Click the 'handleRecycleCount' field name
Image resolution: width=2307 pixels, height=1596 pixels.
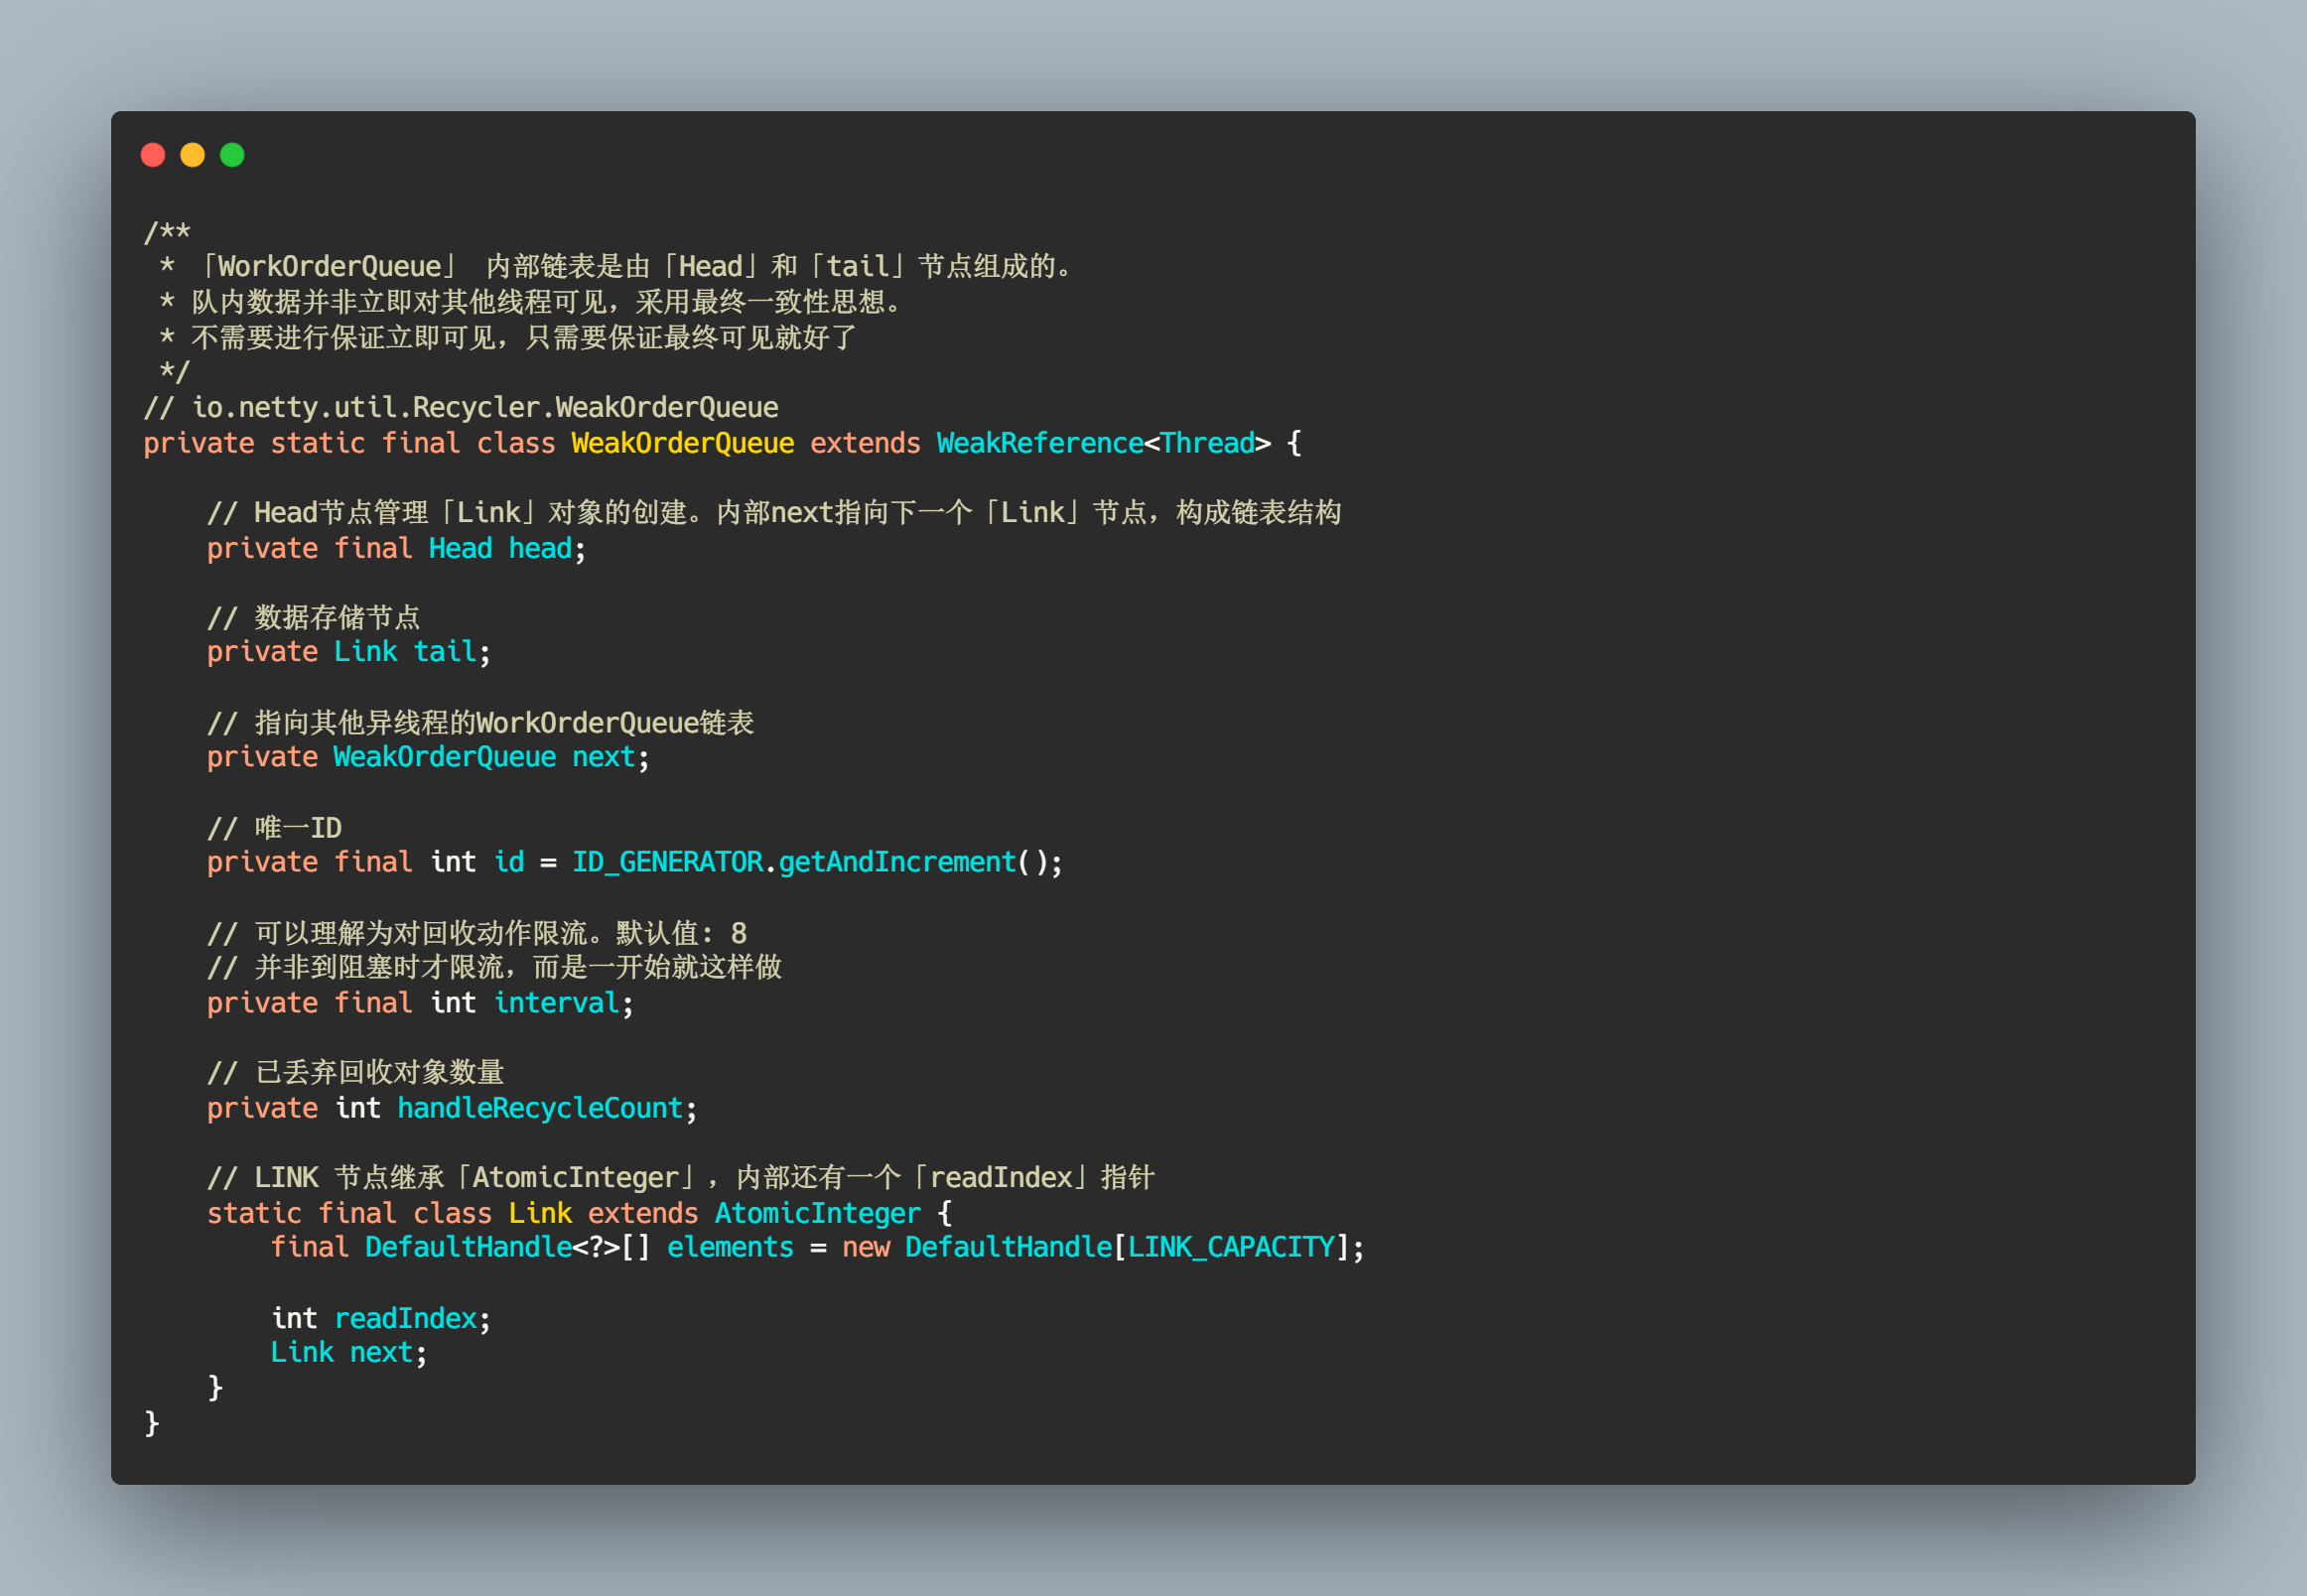(x=539, y=1108)
